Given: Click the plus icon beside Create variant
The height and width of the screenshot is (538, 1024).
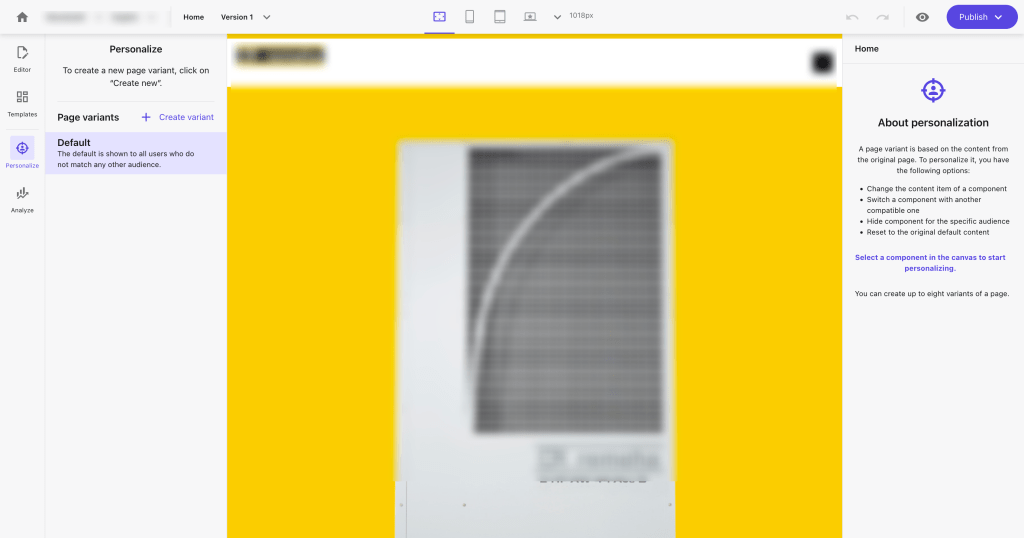Looking at the screenshot, I should [146, 117].
